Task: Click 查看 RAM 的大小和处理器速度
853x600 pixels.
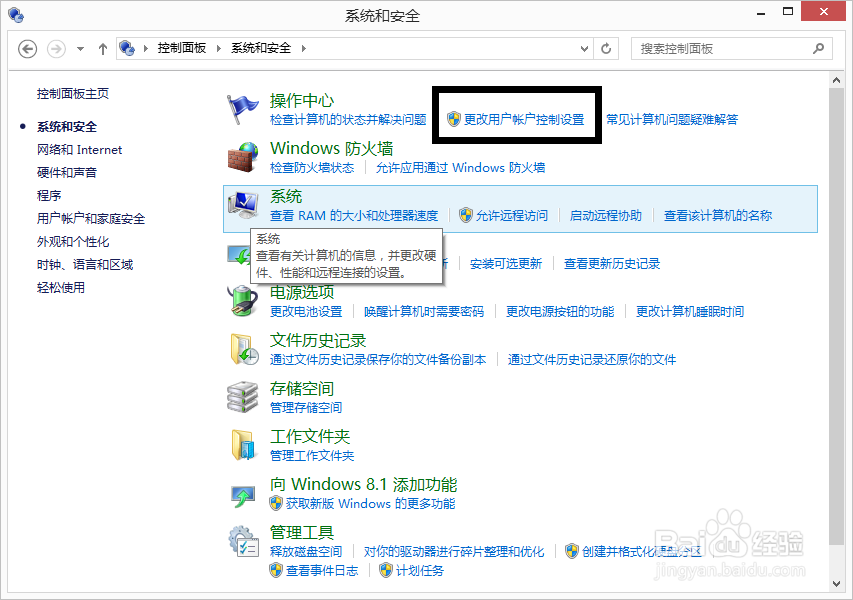Action: pos(354,215)
